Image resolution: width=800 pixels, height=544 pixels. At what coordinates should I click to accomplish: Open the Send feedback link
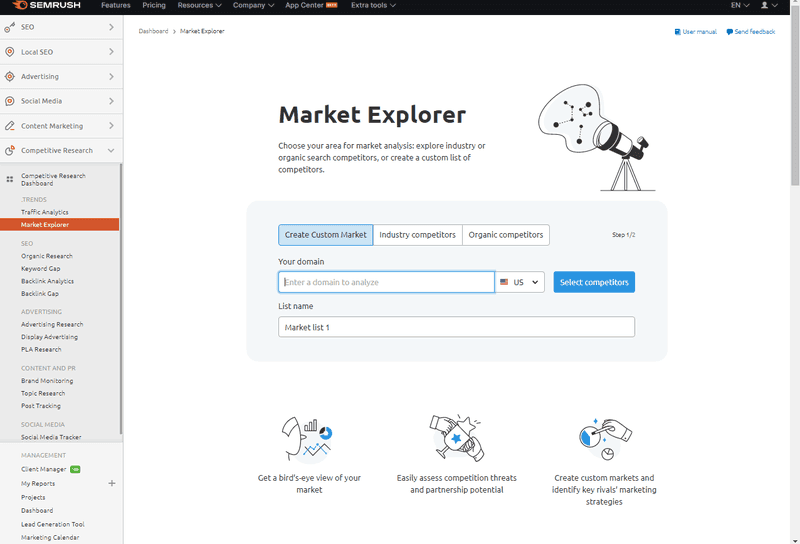tap(751, 32)
